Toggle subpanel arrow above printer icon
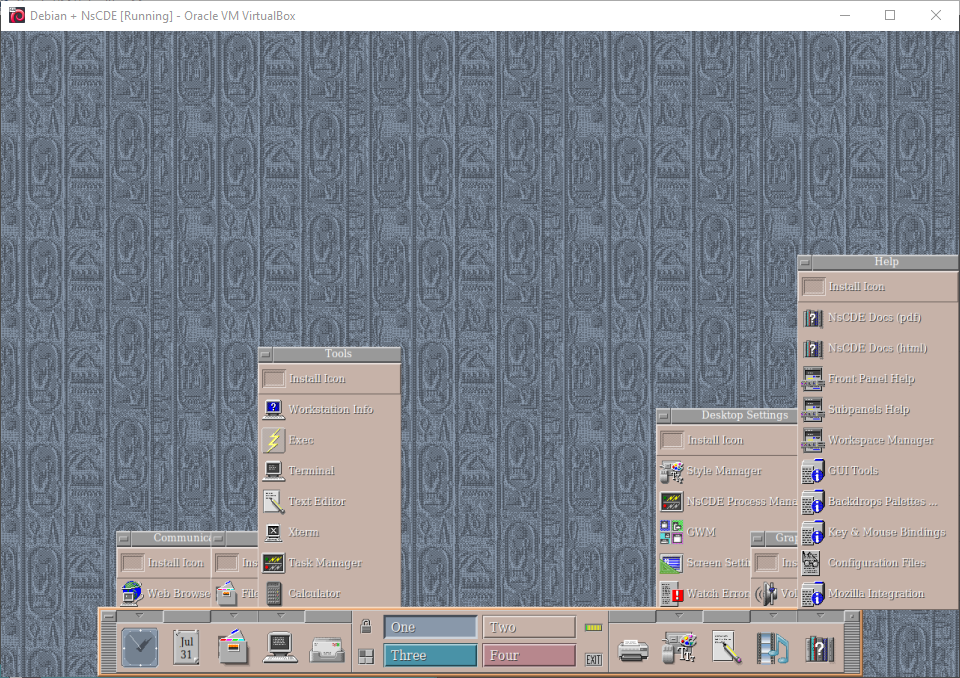960x678 pixels. point(632,616)
